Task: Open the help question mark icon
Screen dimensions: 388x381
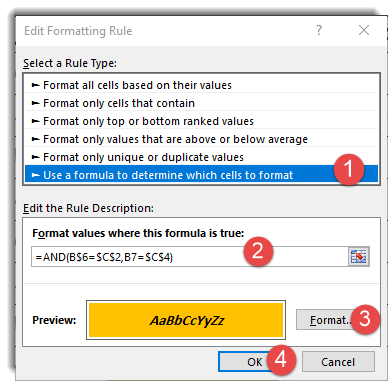Action: coord(319,30)
